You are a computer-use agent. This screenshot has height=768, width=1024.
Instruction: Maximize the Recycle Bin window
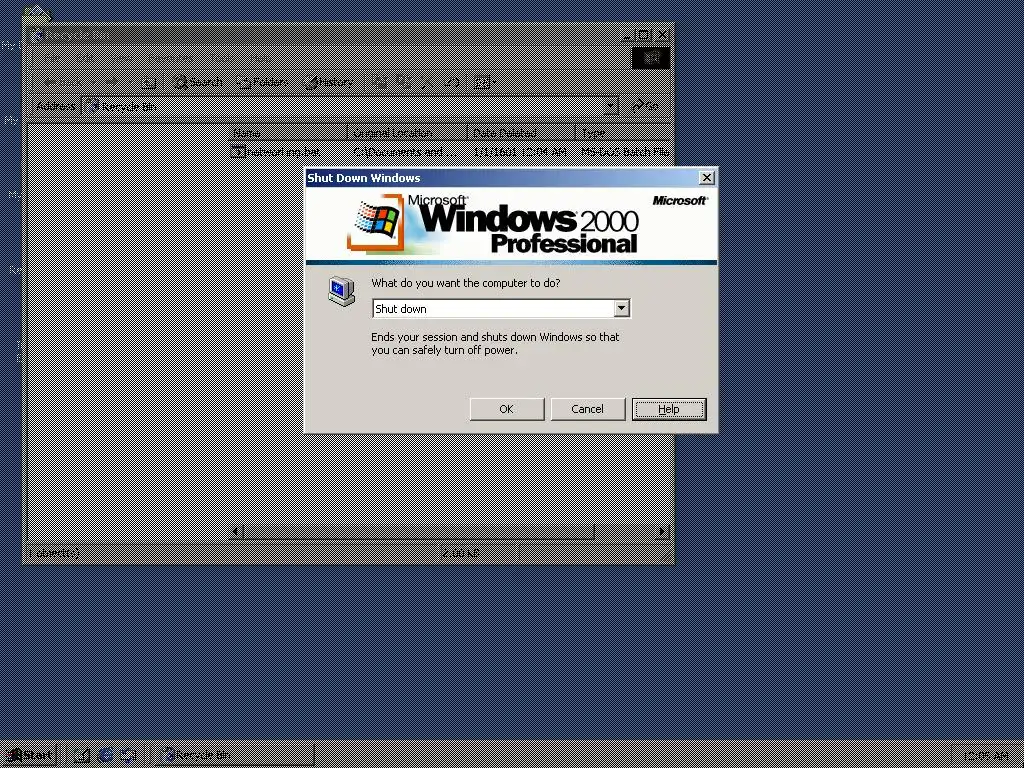click(x=643, y=35)
